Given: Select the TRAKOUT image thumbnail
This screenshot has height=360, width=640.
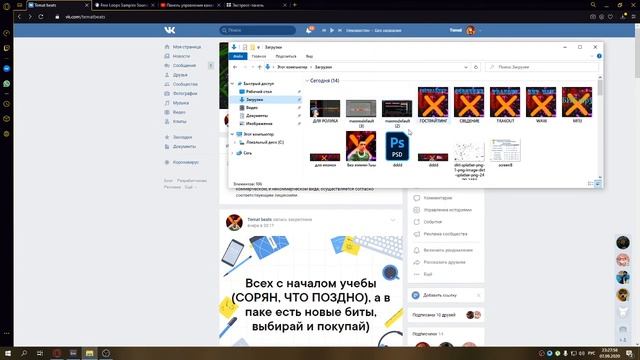Looking at the screenshot, I should coord(505,102).
